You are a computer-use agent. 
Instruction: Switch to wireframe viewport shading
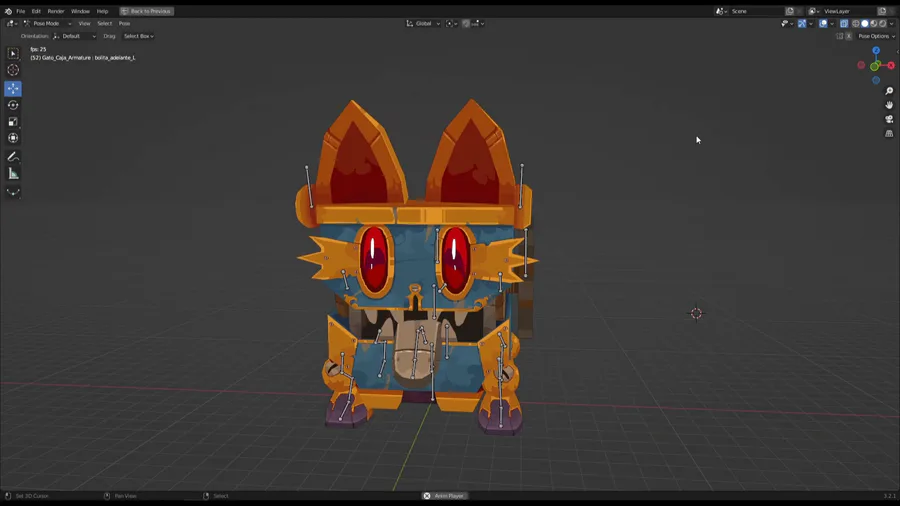[x=856, y=24]
